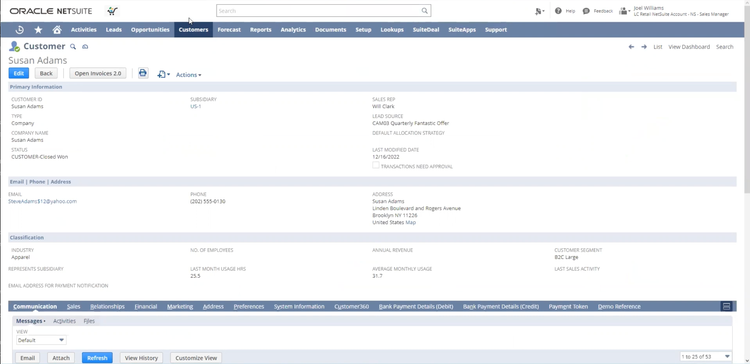This screenshot has width=750, height=364.
Task: Open the Lookups menu
Action: (392, 30)
